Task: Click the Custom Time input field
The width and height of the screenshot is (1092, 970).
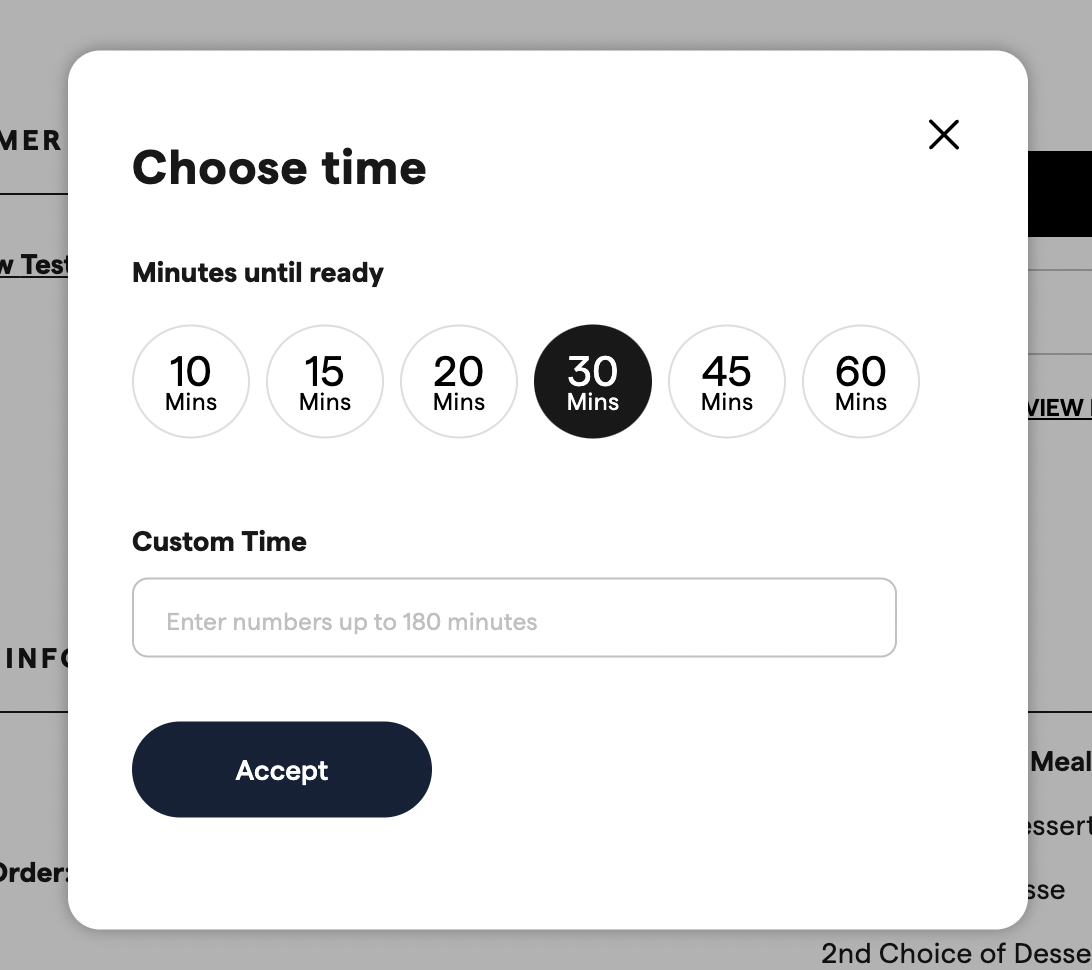Action: 513,617
